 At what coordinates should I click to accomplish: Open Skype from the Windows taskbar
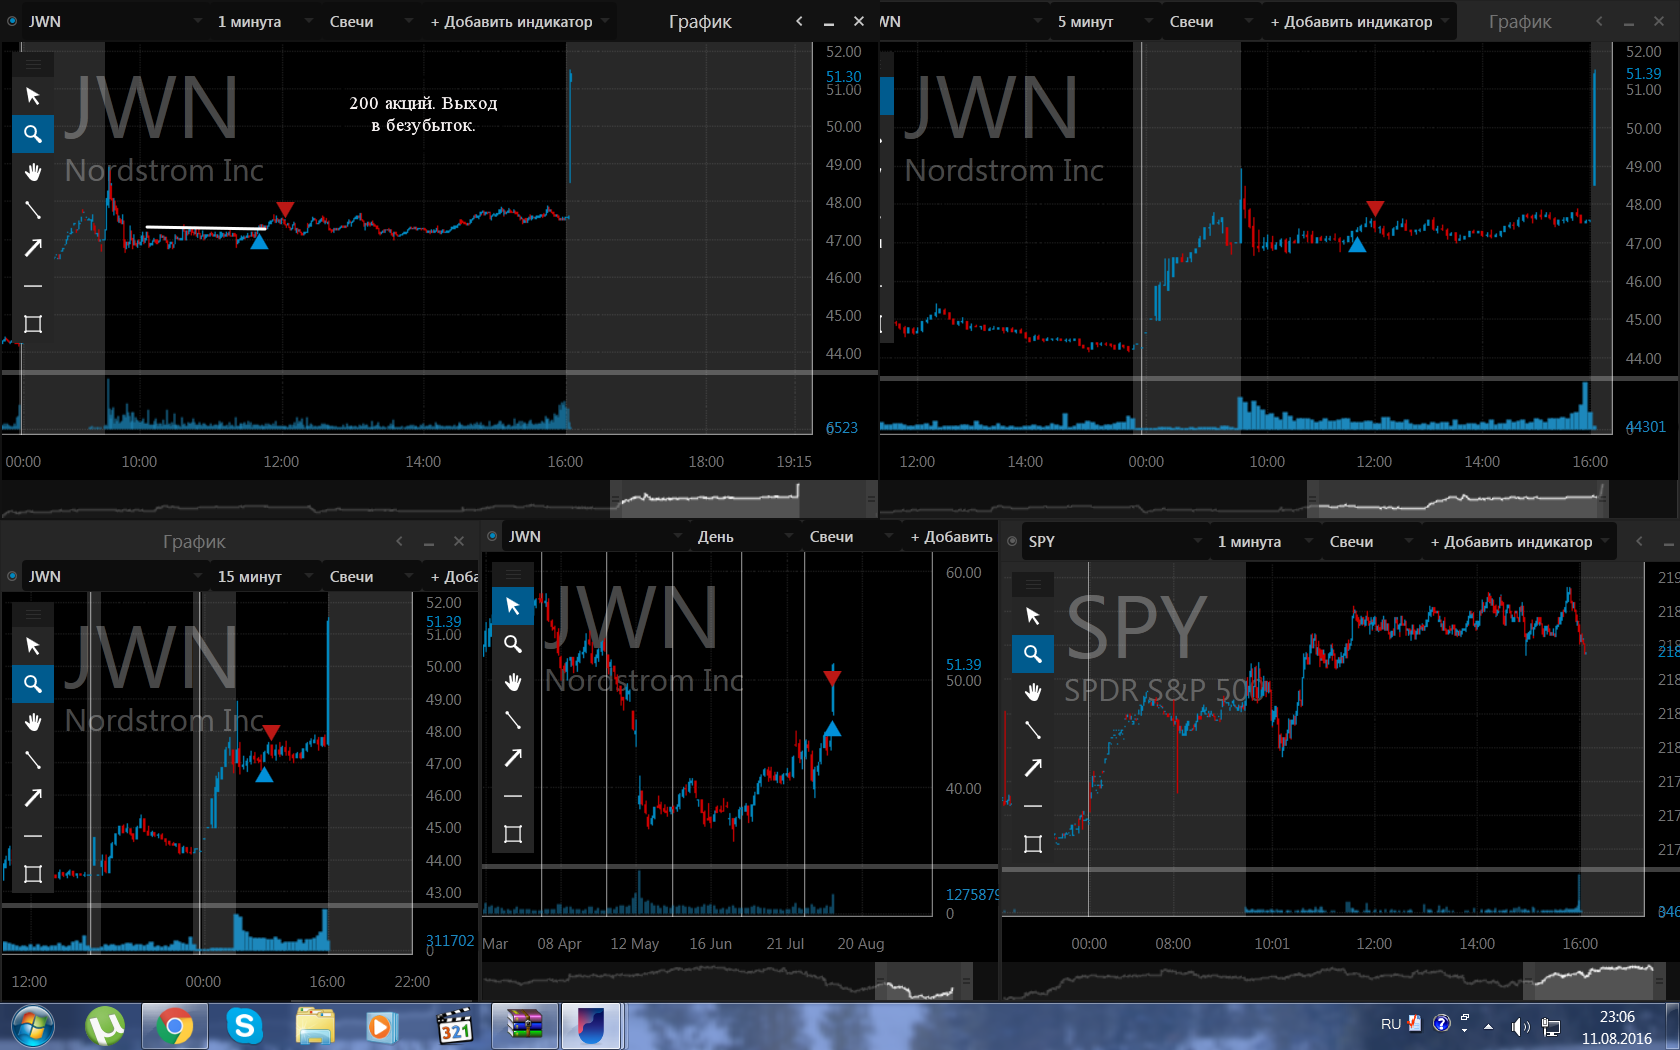tap(244, 1026)
